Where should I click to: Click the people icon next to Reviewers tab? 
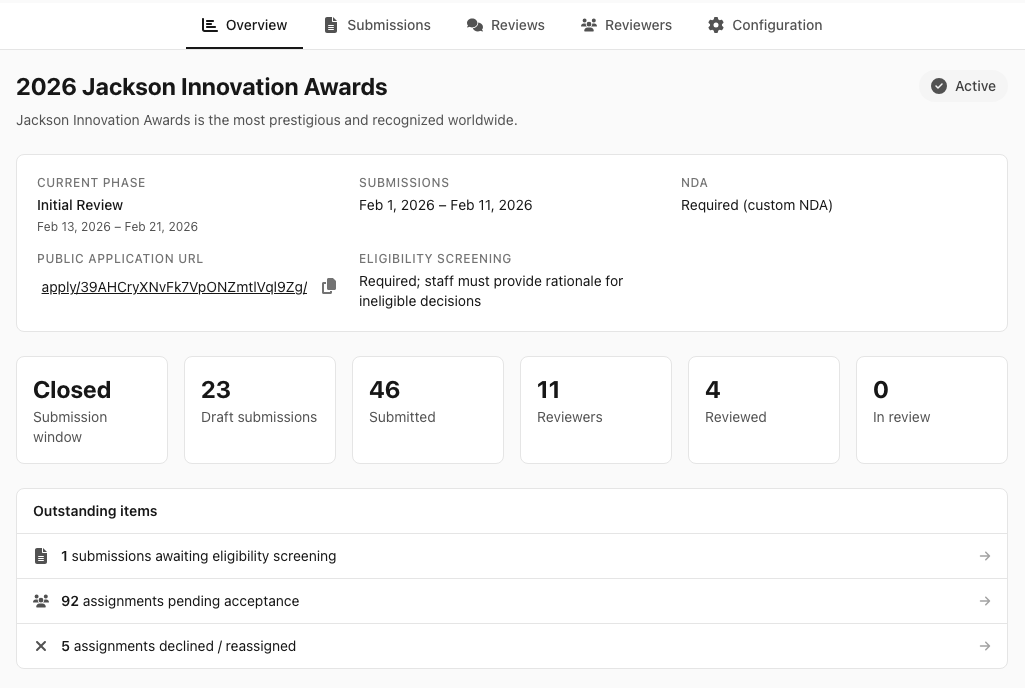(588, 24)
